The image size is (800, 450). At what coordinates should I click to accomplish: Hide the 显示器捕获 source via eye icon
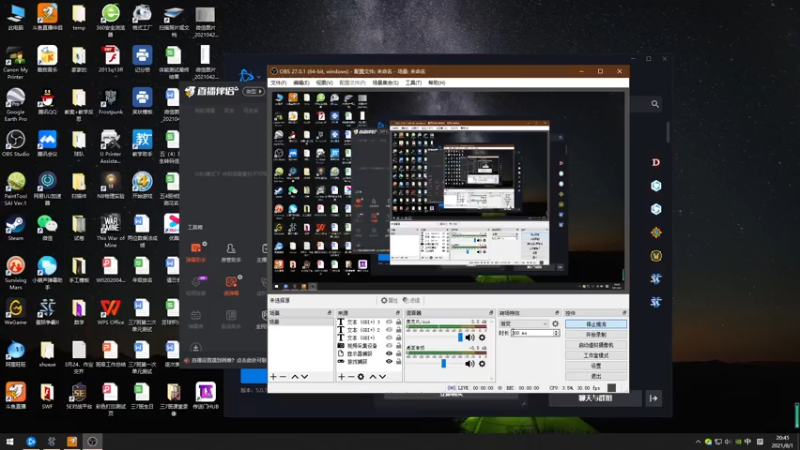tap(389, 353)
